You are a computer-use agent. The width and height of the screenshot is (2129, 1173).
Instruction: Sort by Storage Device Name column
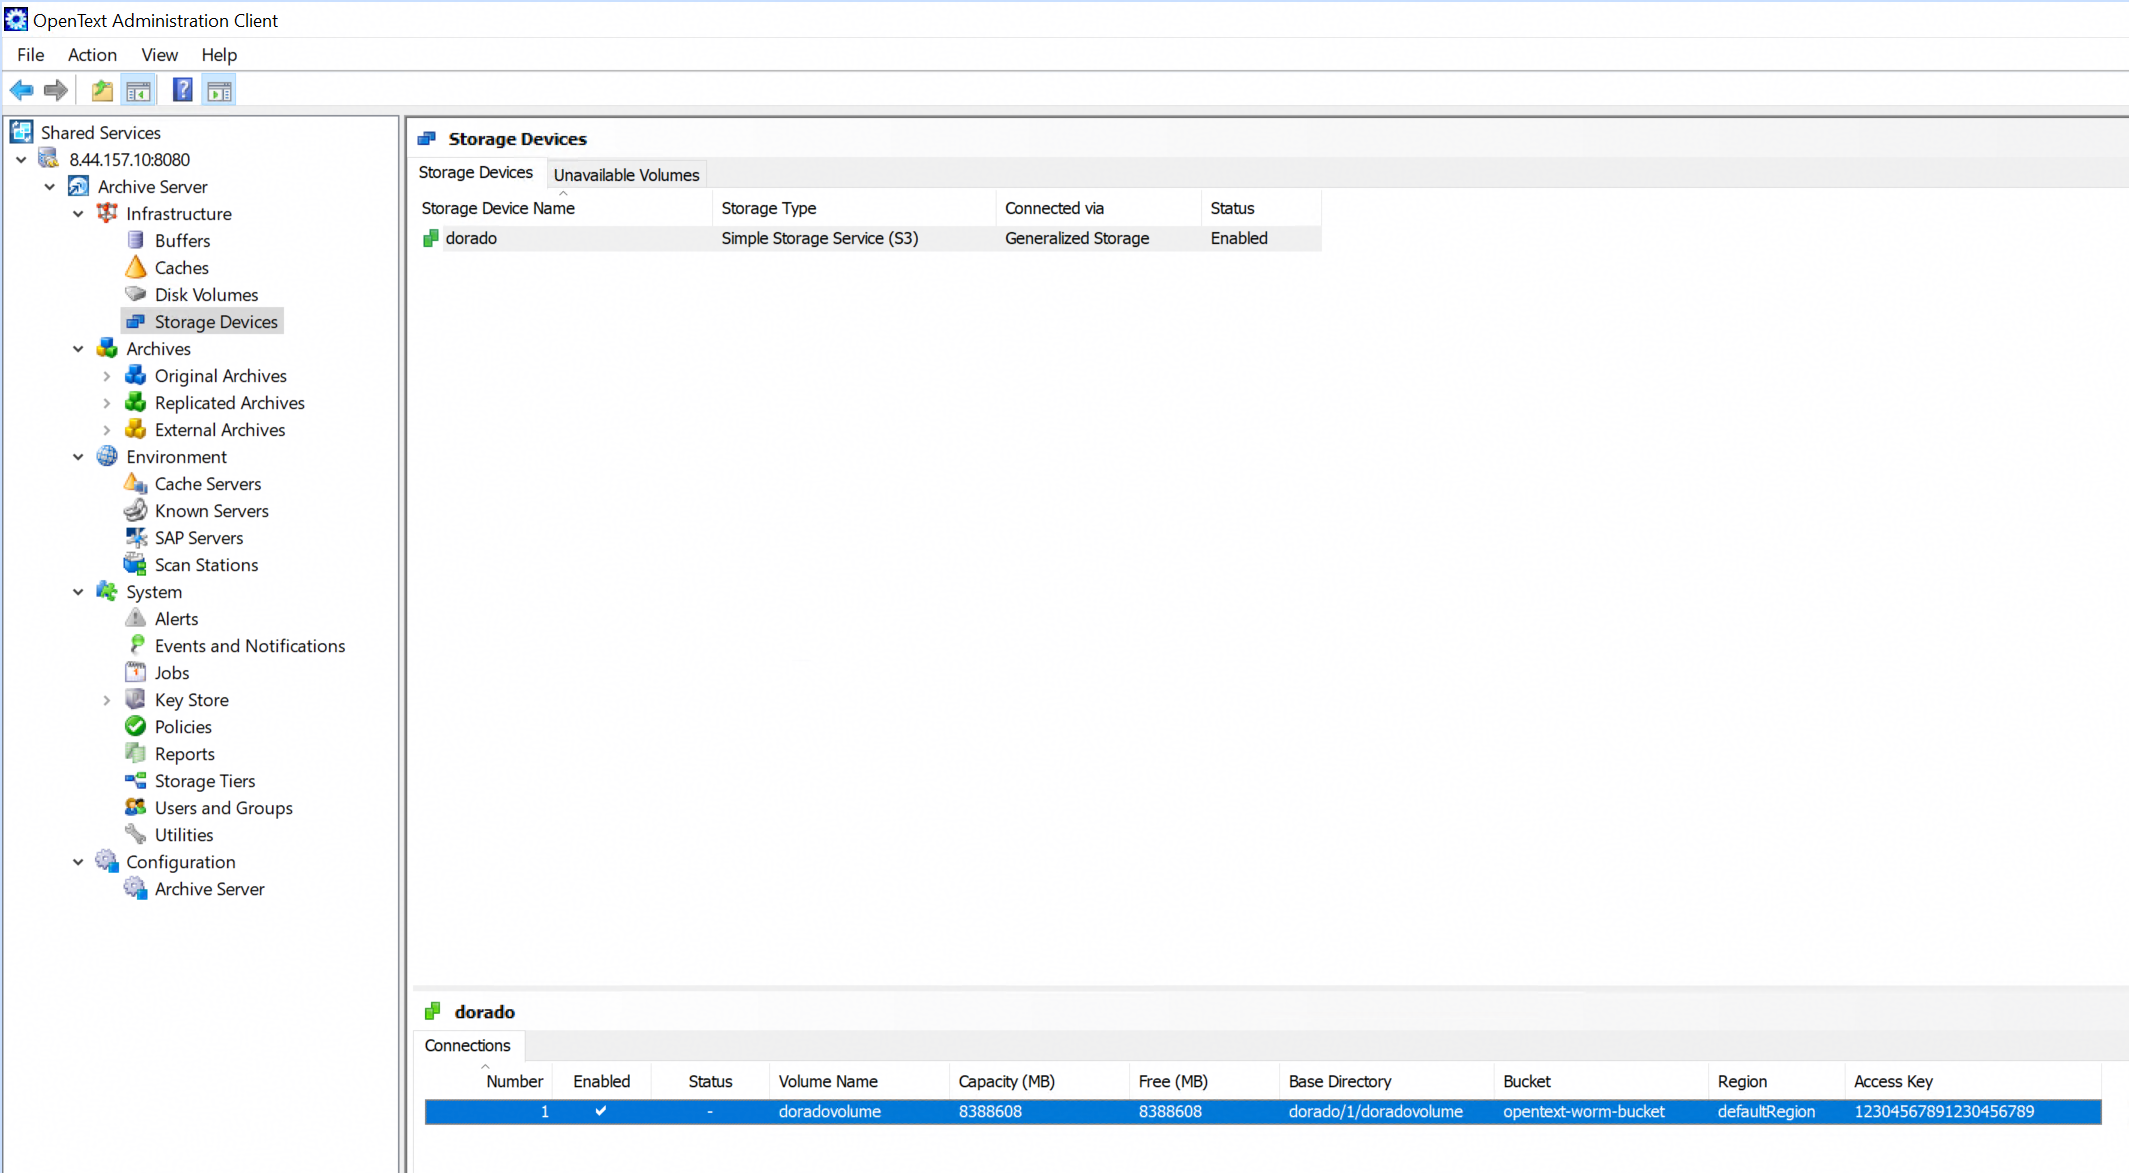click(x=563, y=208)
